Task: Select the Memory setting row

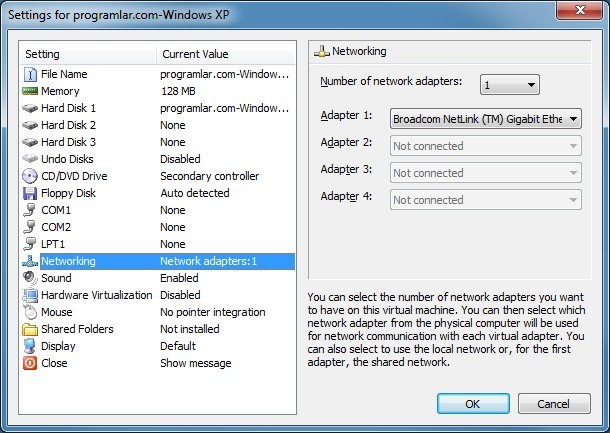Action: pos(158,91)
